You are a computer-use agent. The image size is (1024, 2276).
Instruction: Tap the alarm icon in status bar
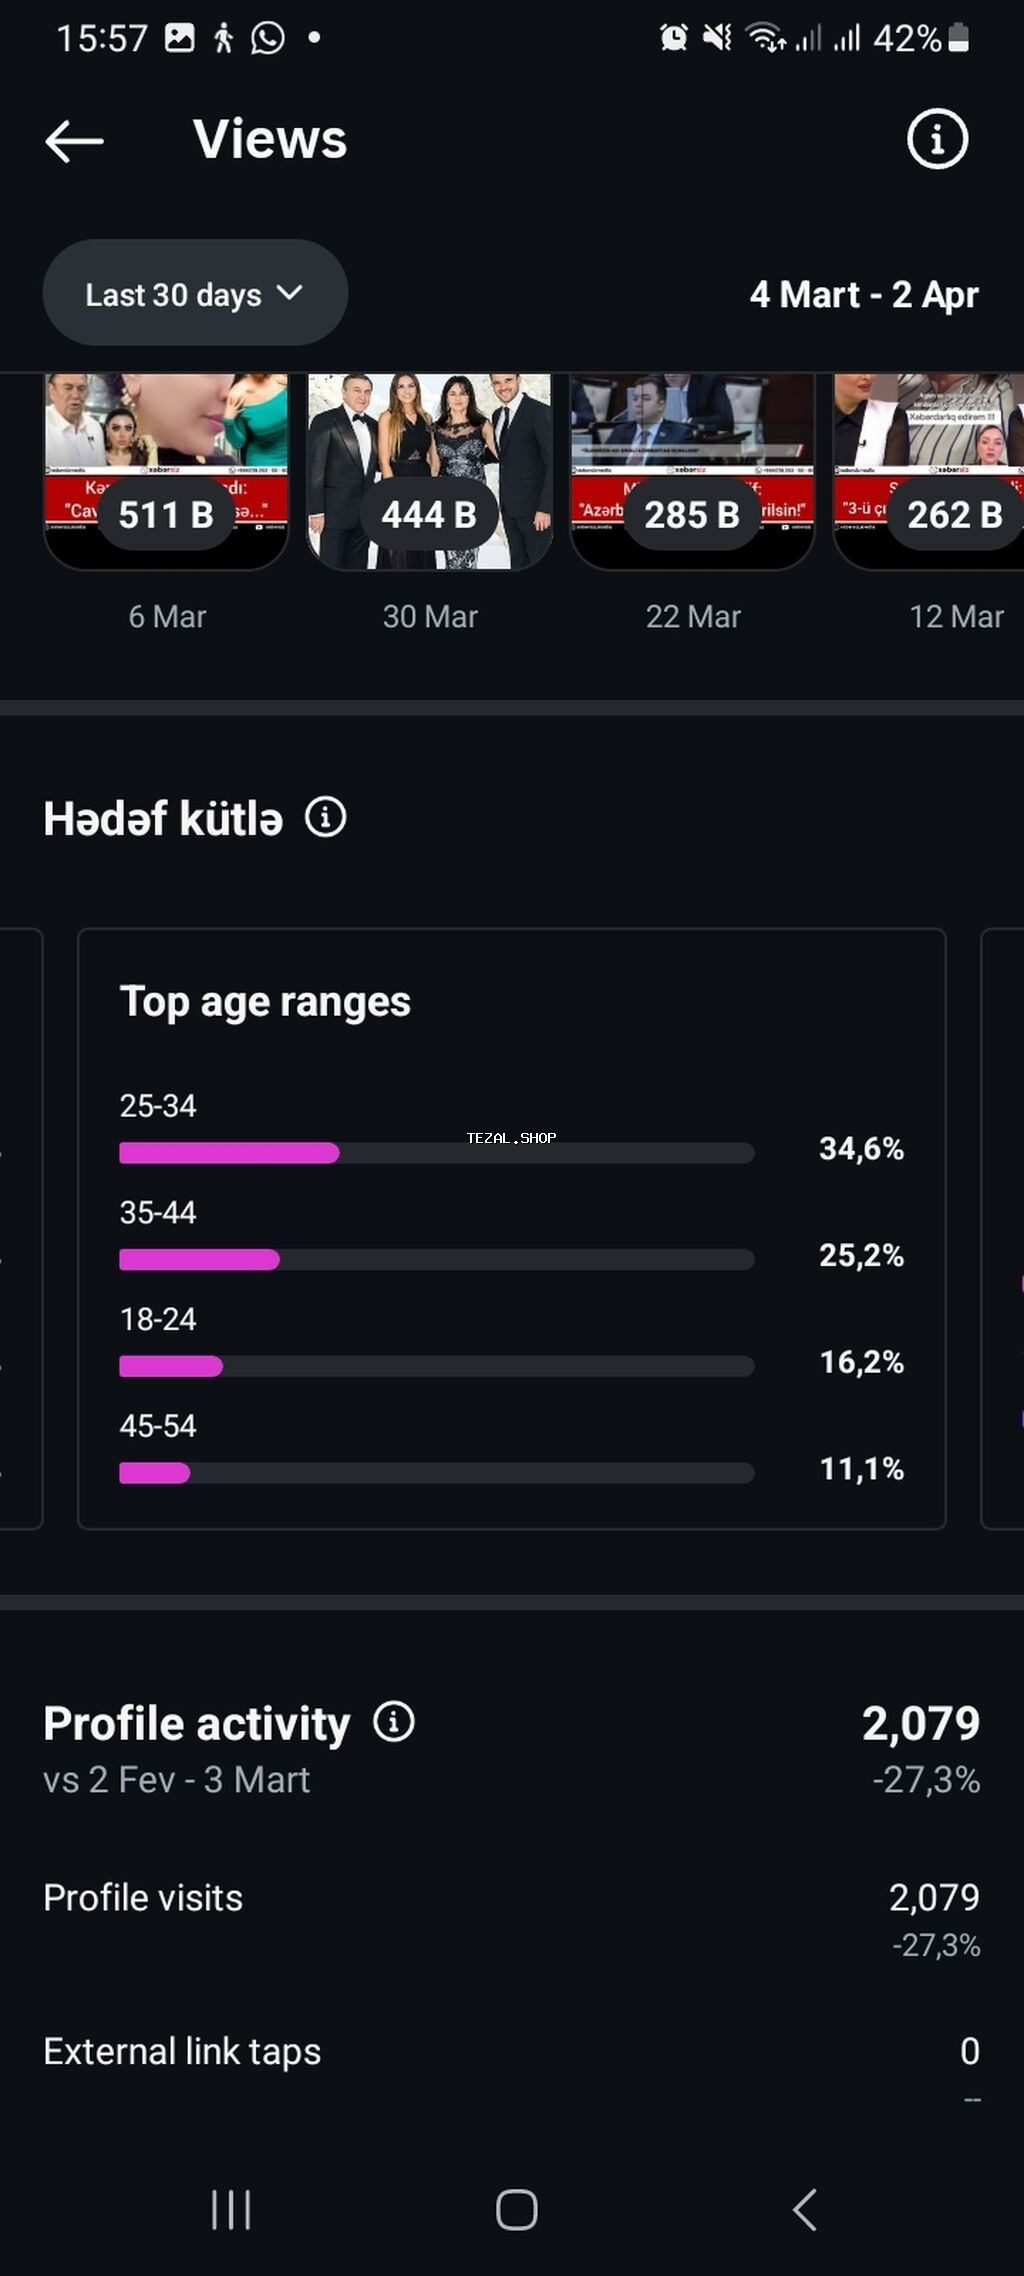[673, 39]
